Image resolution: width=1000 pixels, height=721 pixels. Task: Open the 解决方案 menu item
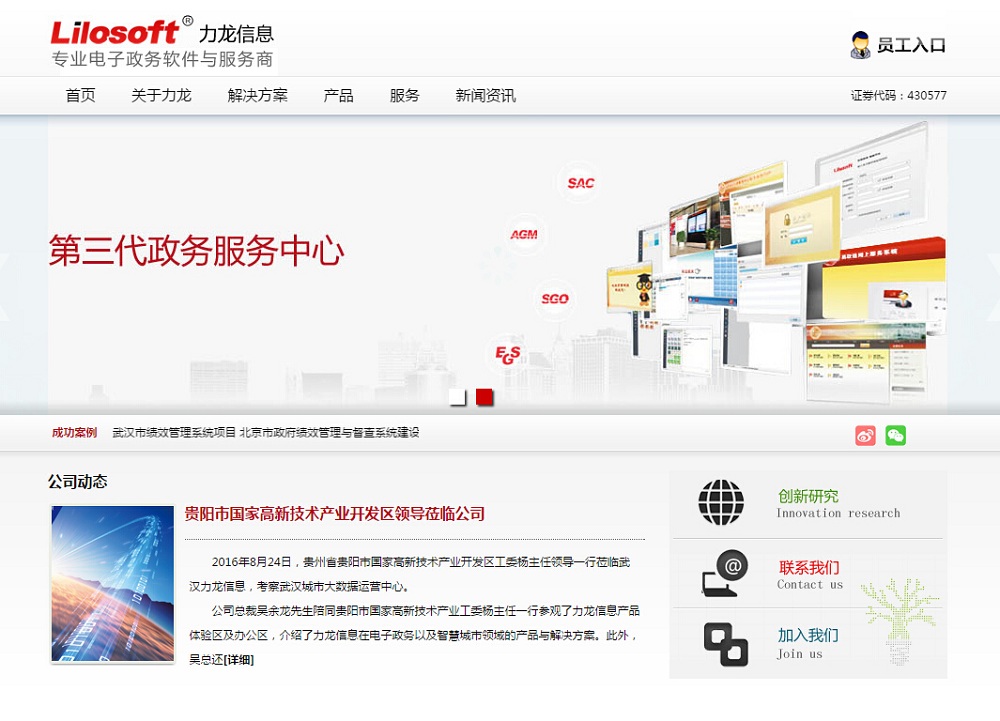[x=258, y=96]
